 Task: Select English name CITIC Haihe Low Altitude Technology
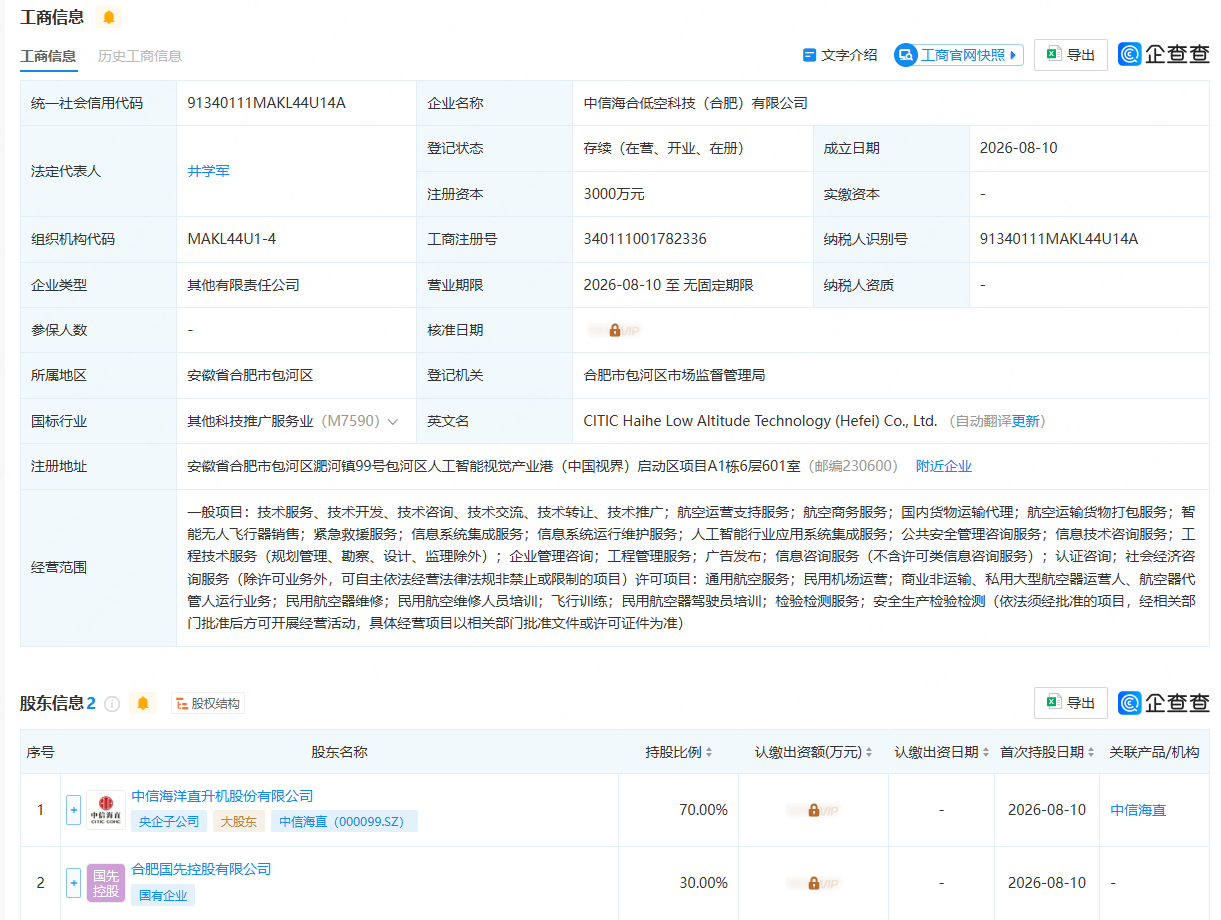click(761, 421)
